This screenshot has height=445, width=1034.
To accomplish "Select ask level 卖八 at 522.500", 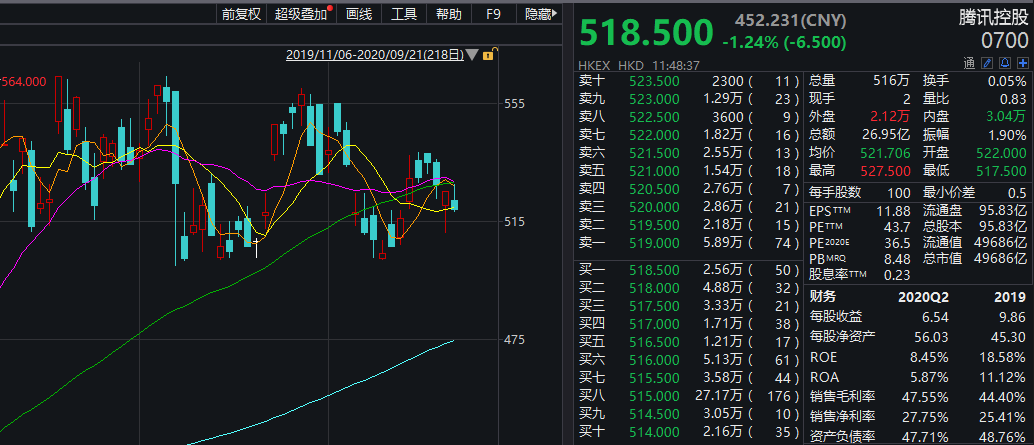I will pos(688,117).
